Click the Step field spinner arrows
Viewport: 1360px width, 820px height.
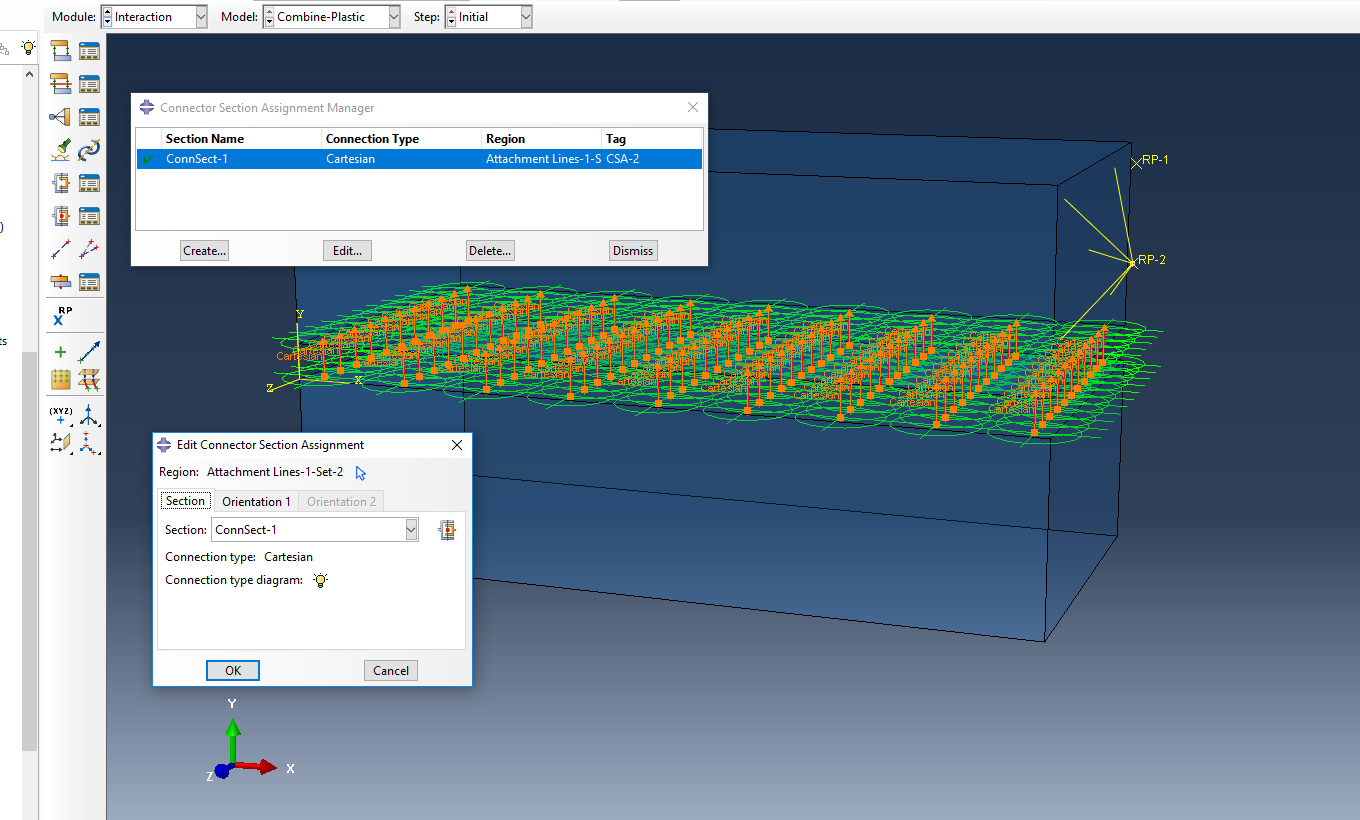point(451,17)
